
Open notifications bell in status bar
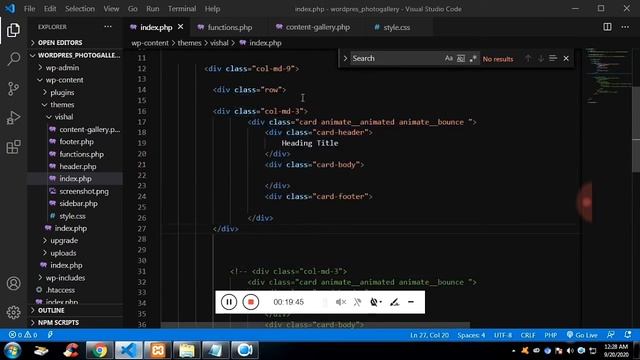point(628,335)
